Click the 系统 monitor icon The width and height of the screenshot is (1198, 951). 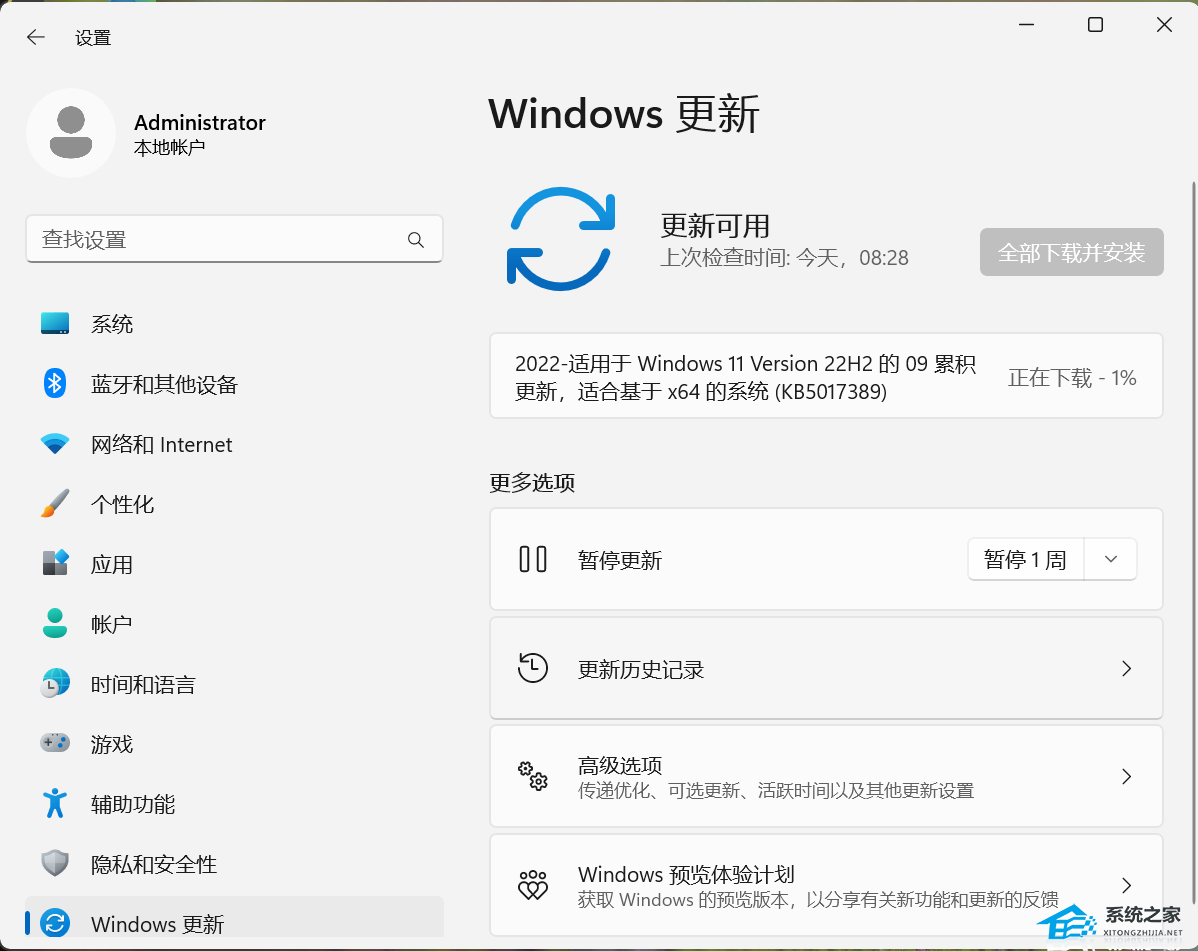coord(55,323)
